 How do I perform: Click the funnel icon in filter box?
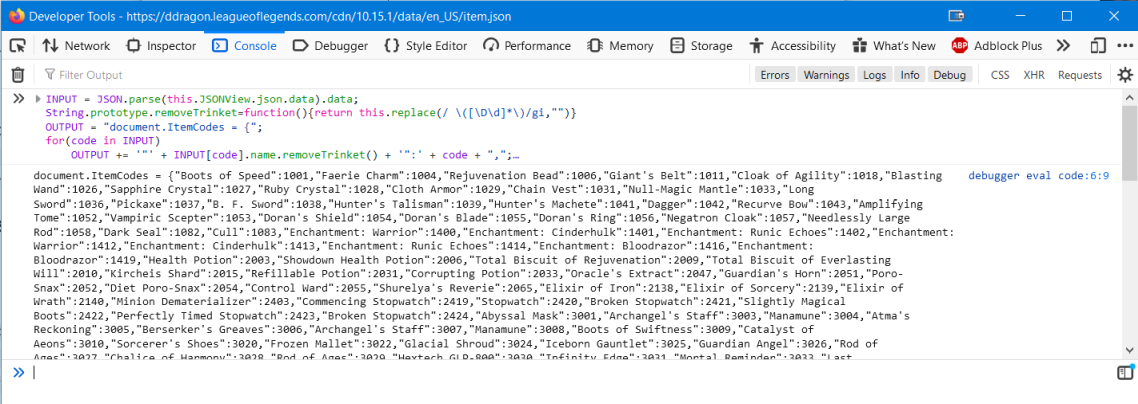(49, 75)
